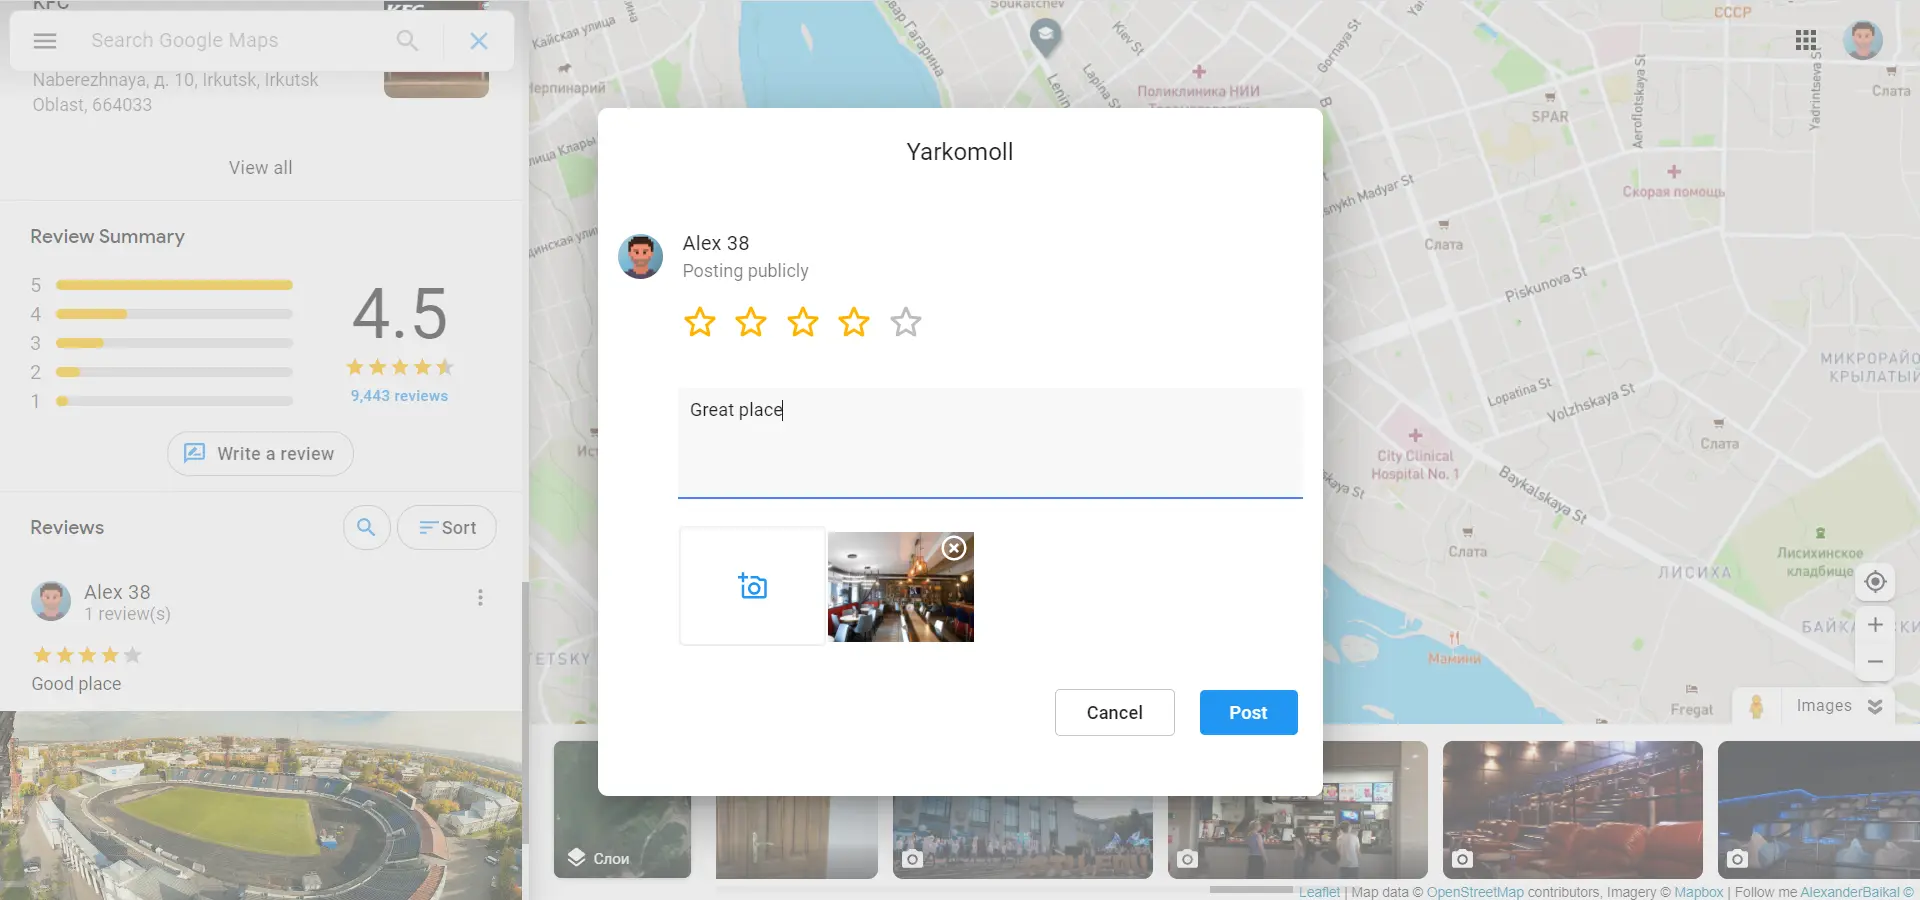Select a five-star rating on the last star

[905, 323]
